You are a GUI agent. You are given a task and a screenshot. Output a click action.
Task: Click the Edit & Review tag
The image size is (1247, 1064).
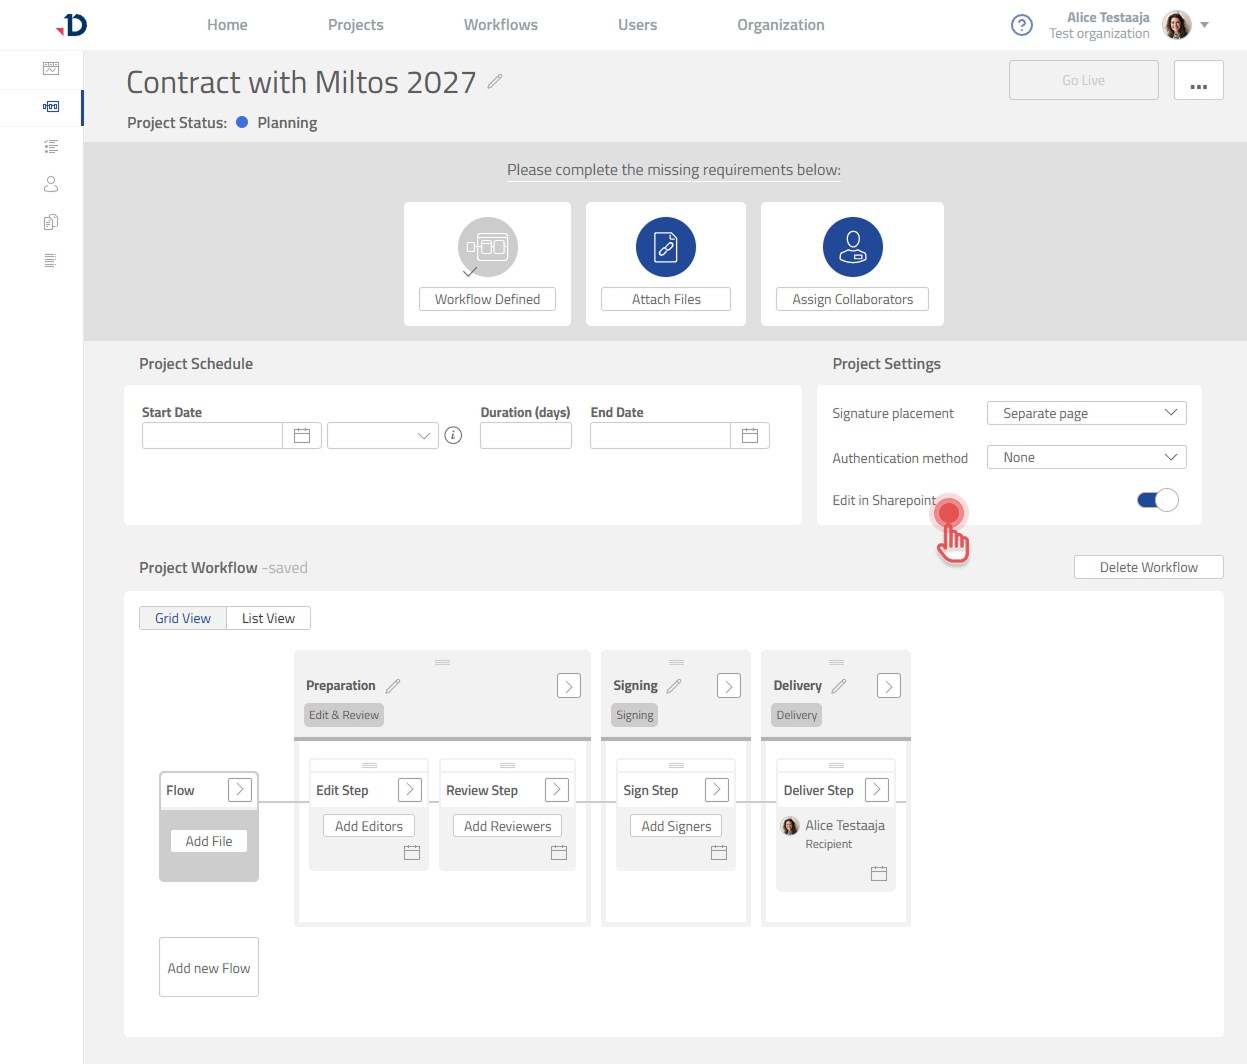pyautogui.click(x=344, y=715)
